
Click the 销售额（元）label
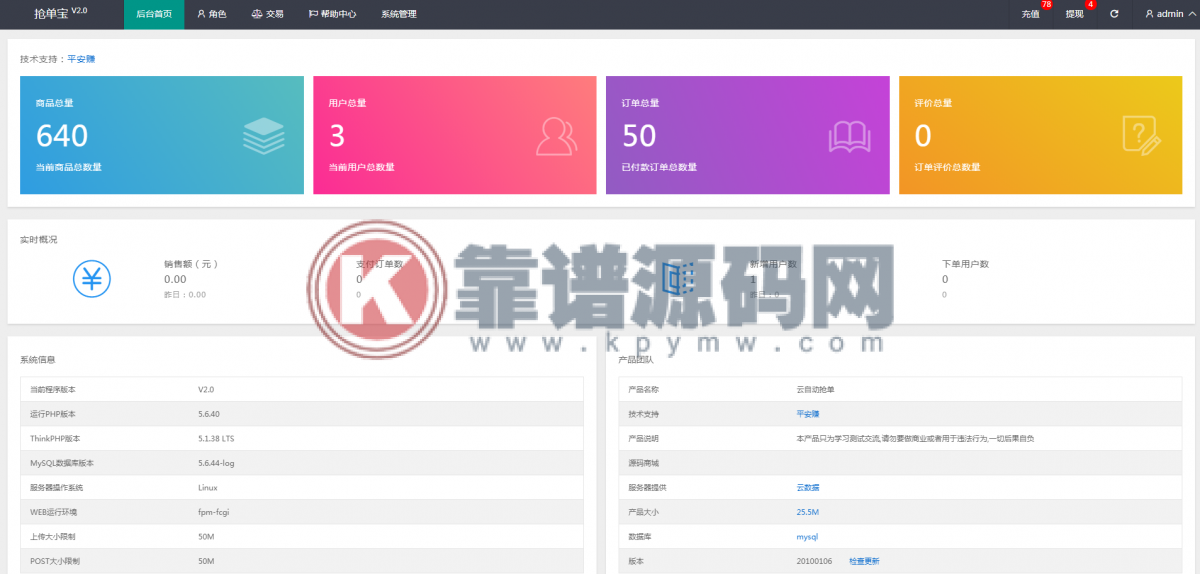191,264
